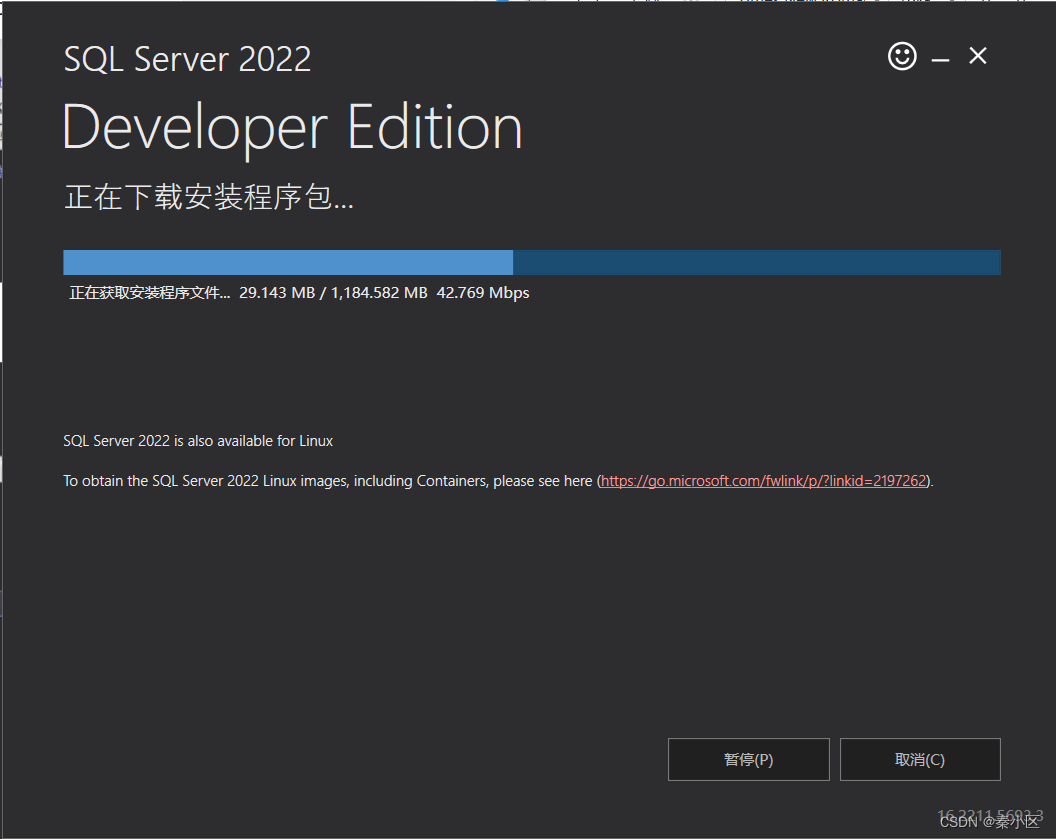
Task: Click the 正在下载安装程序包... heading
Action: pyautogui.click(x=209, y=197)
